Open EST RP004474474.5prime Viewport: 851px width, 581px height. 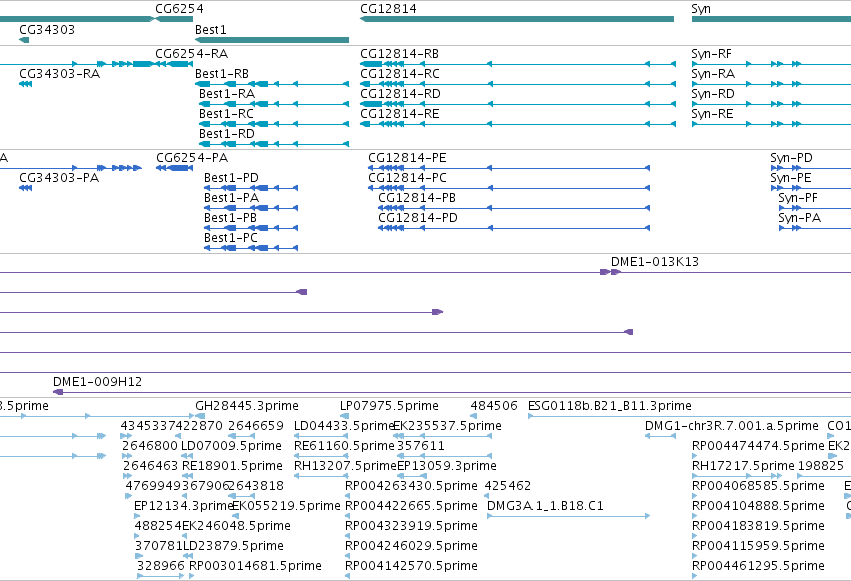coord(758,446)
